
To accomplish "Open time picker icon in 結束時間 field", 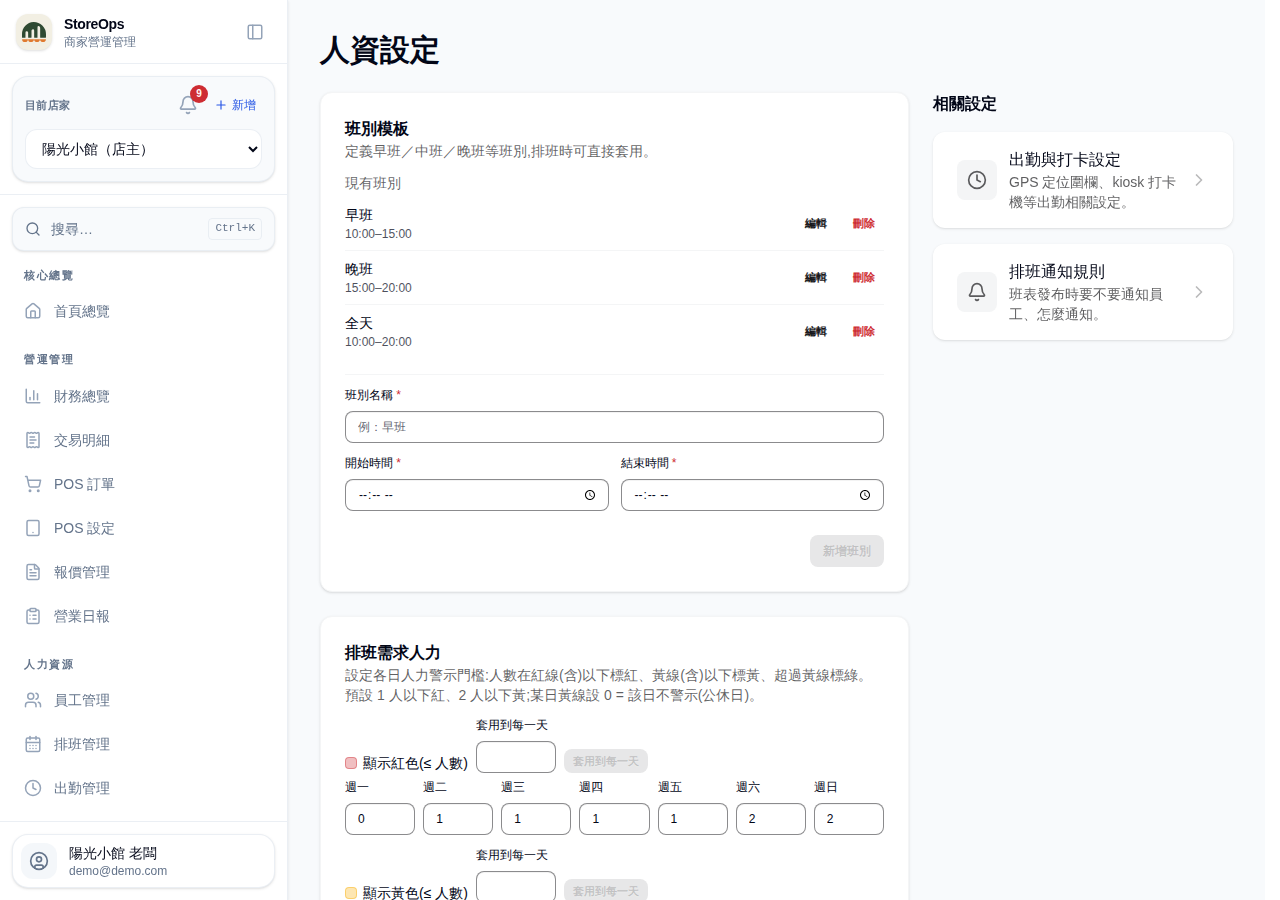I will 865,495.
